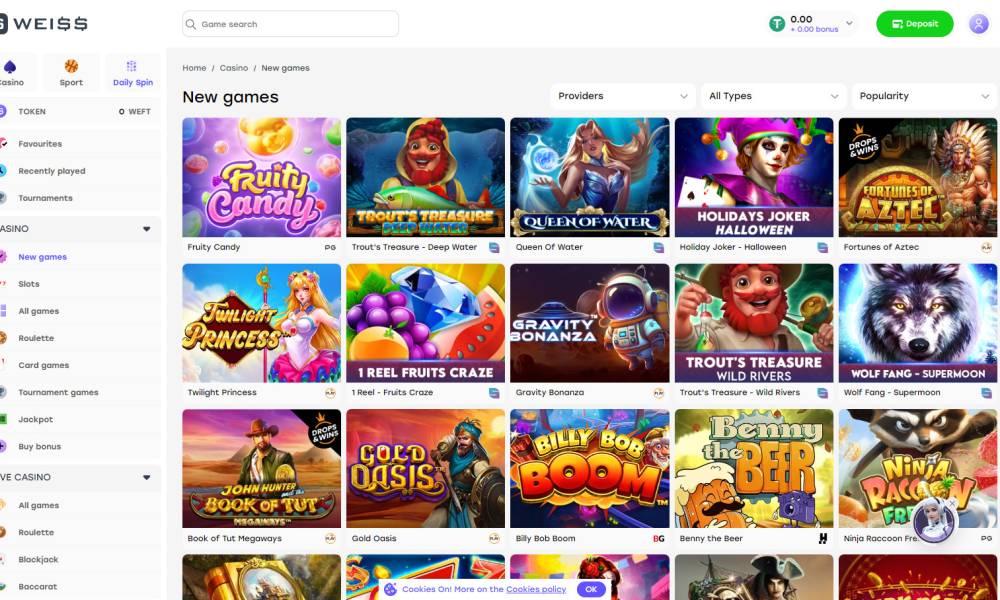
Task: Open the Fruity Candy game thumbnail
Action: pos(261,177)
